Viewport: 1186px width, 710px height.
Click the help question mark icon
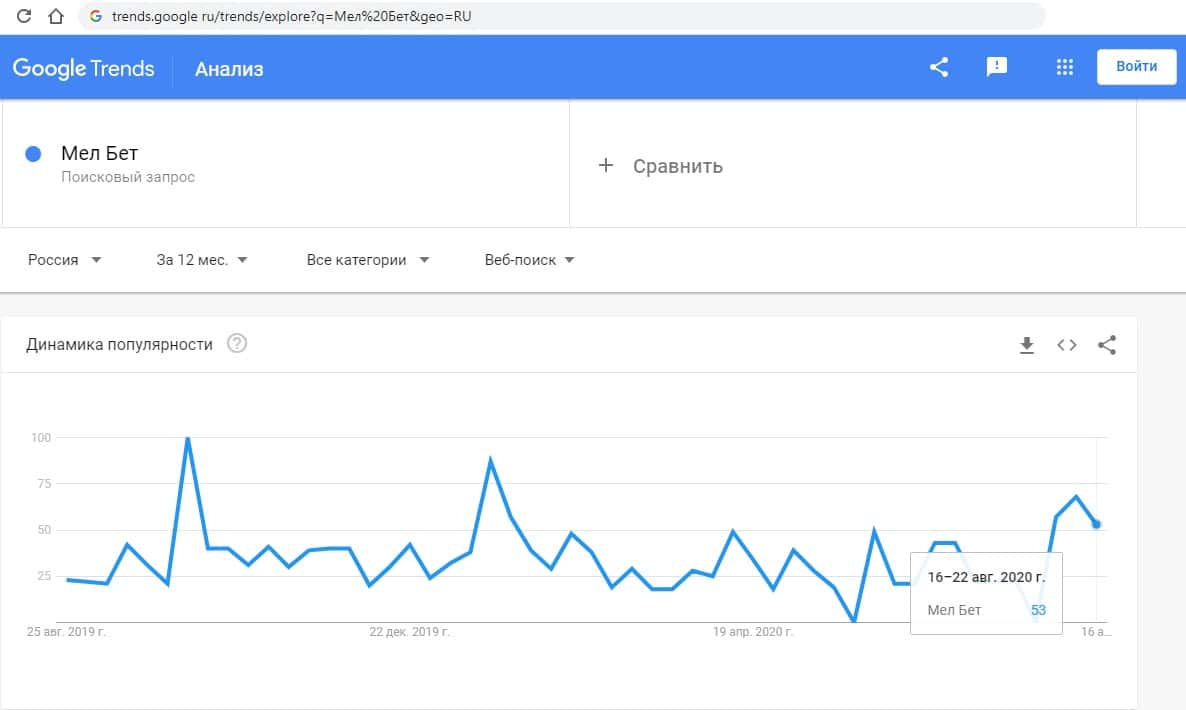point(237,344)
